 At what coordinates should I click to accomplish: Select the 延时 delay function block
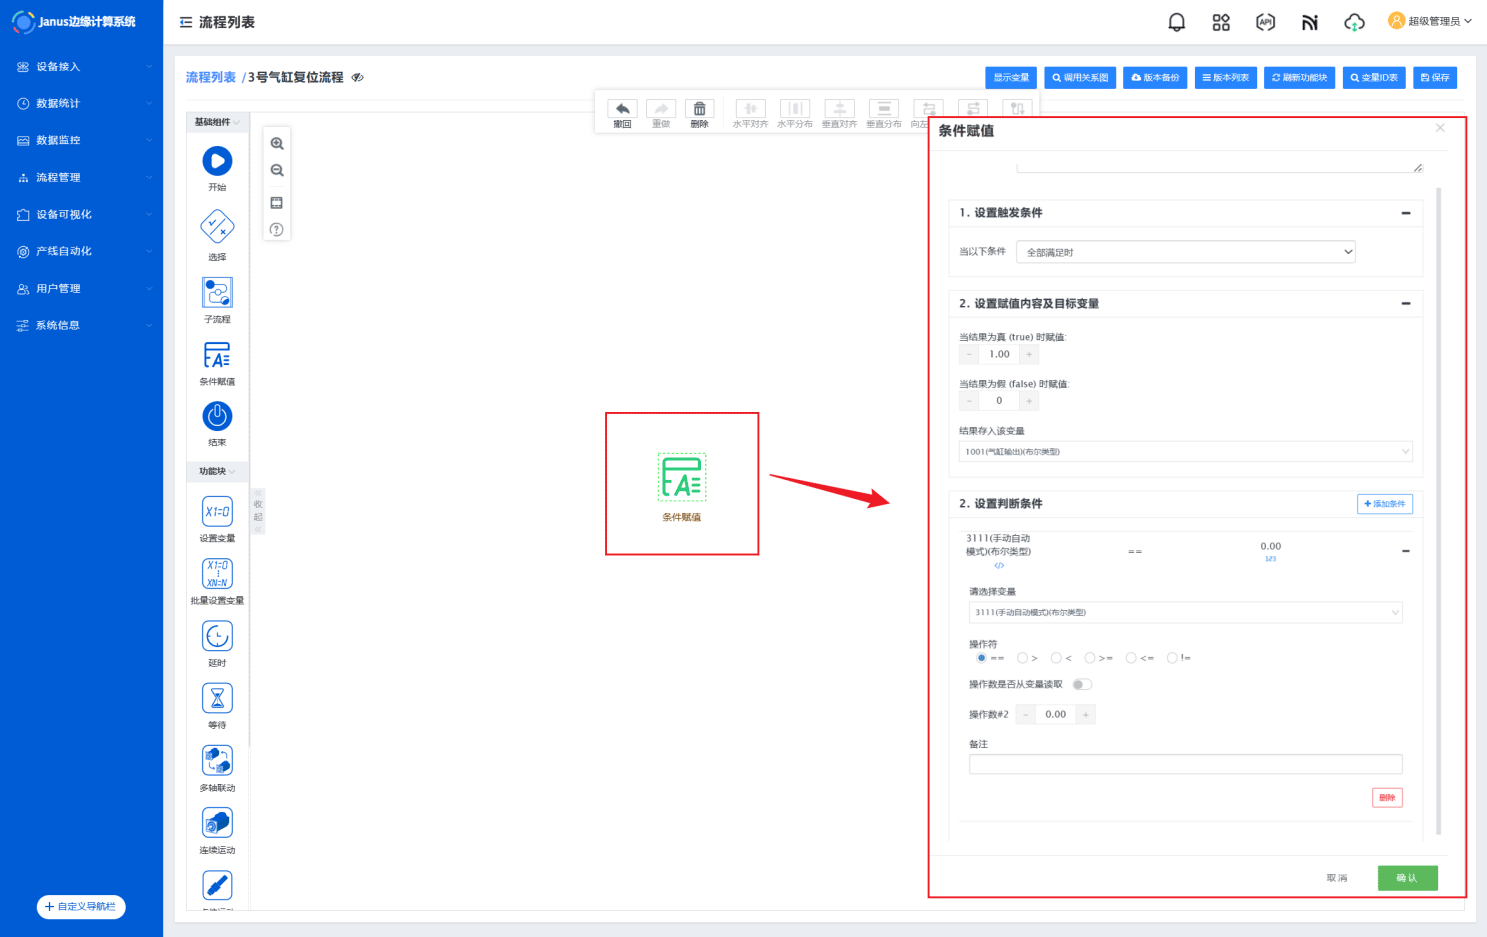217,636
